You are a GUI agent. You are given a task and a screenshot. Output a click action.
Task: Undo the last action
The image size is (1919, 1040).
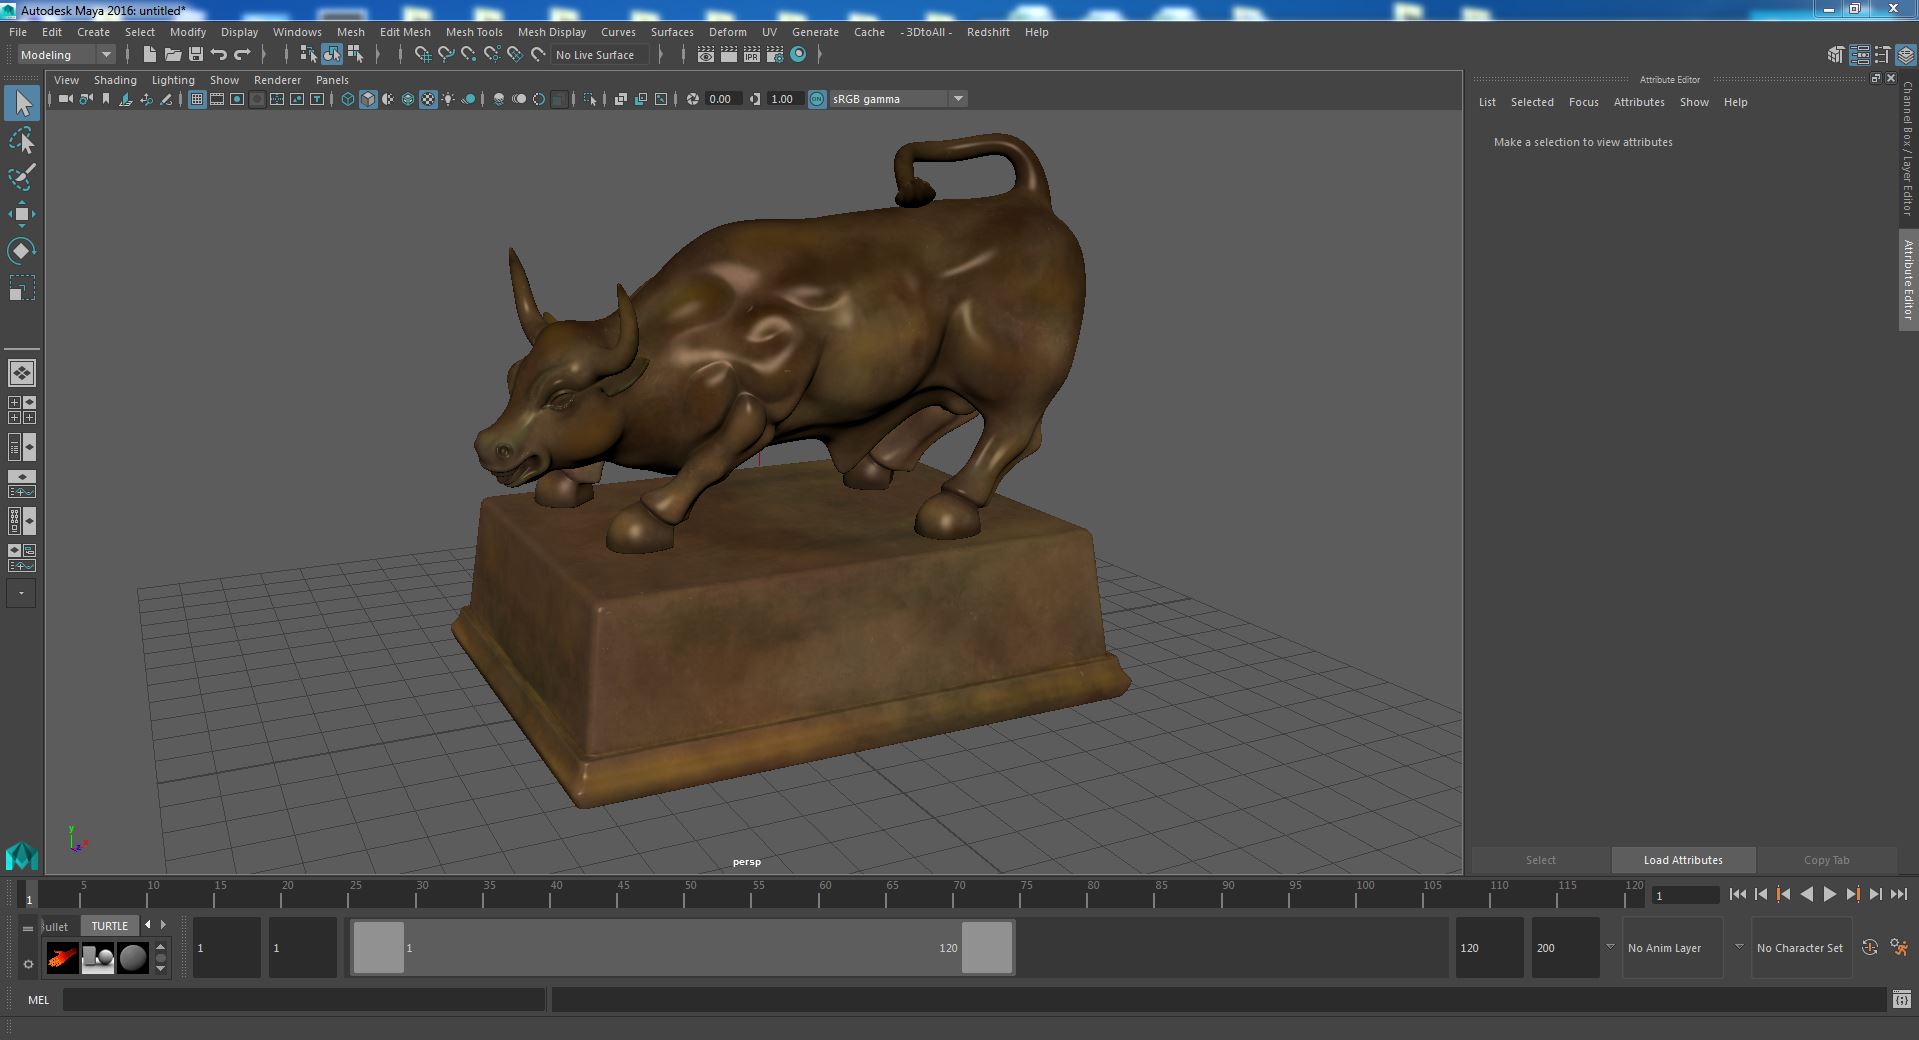pos(219,55)
